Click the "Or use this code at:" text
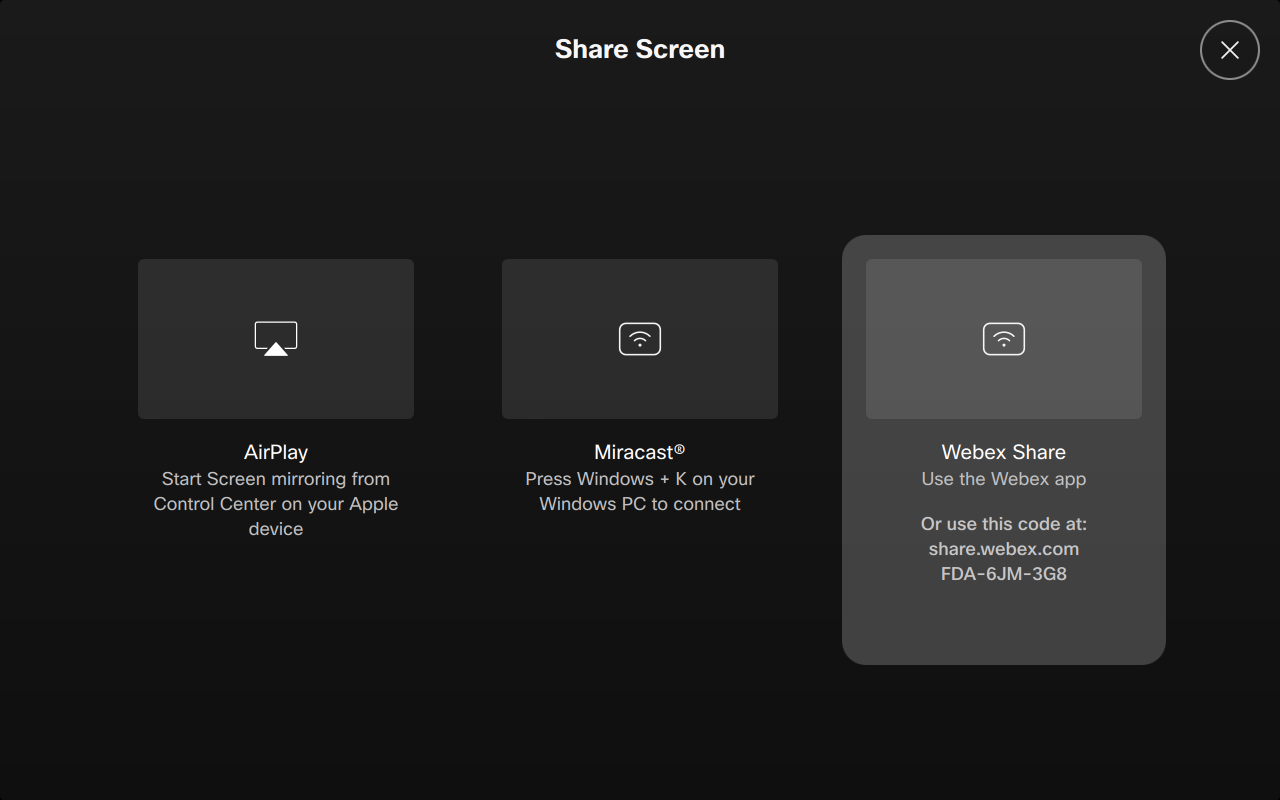Screen dimensions: 1280x800 point(1004,524)
